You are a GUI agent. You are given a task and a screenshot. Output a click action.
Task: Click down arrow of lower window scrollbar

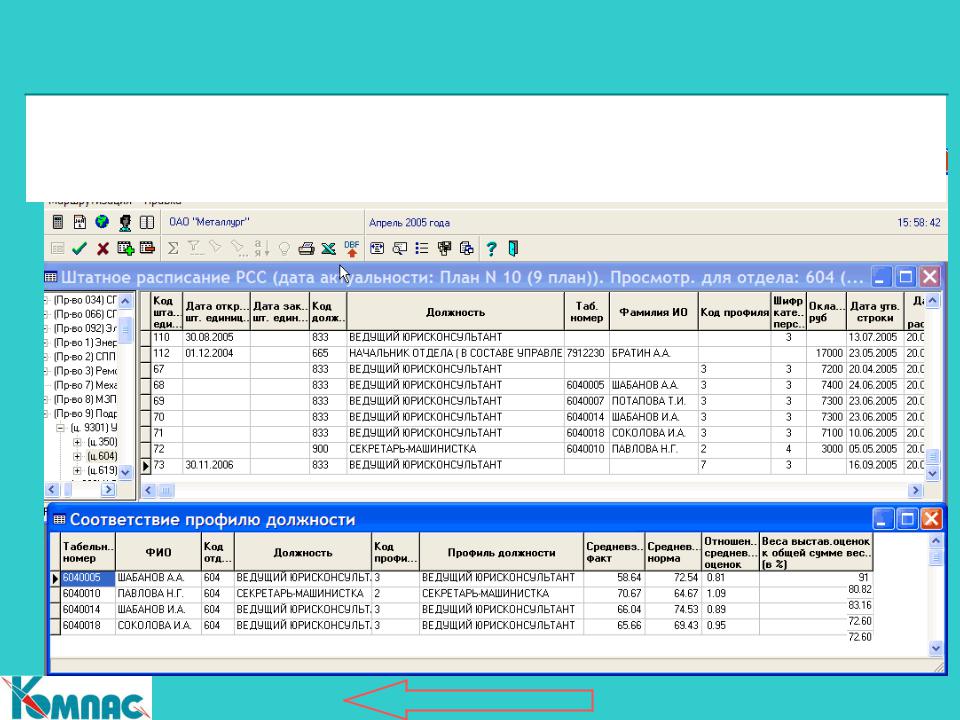click(x=936, y=648)
